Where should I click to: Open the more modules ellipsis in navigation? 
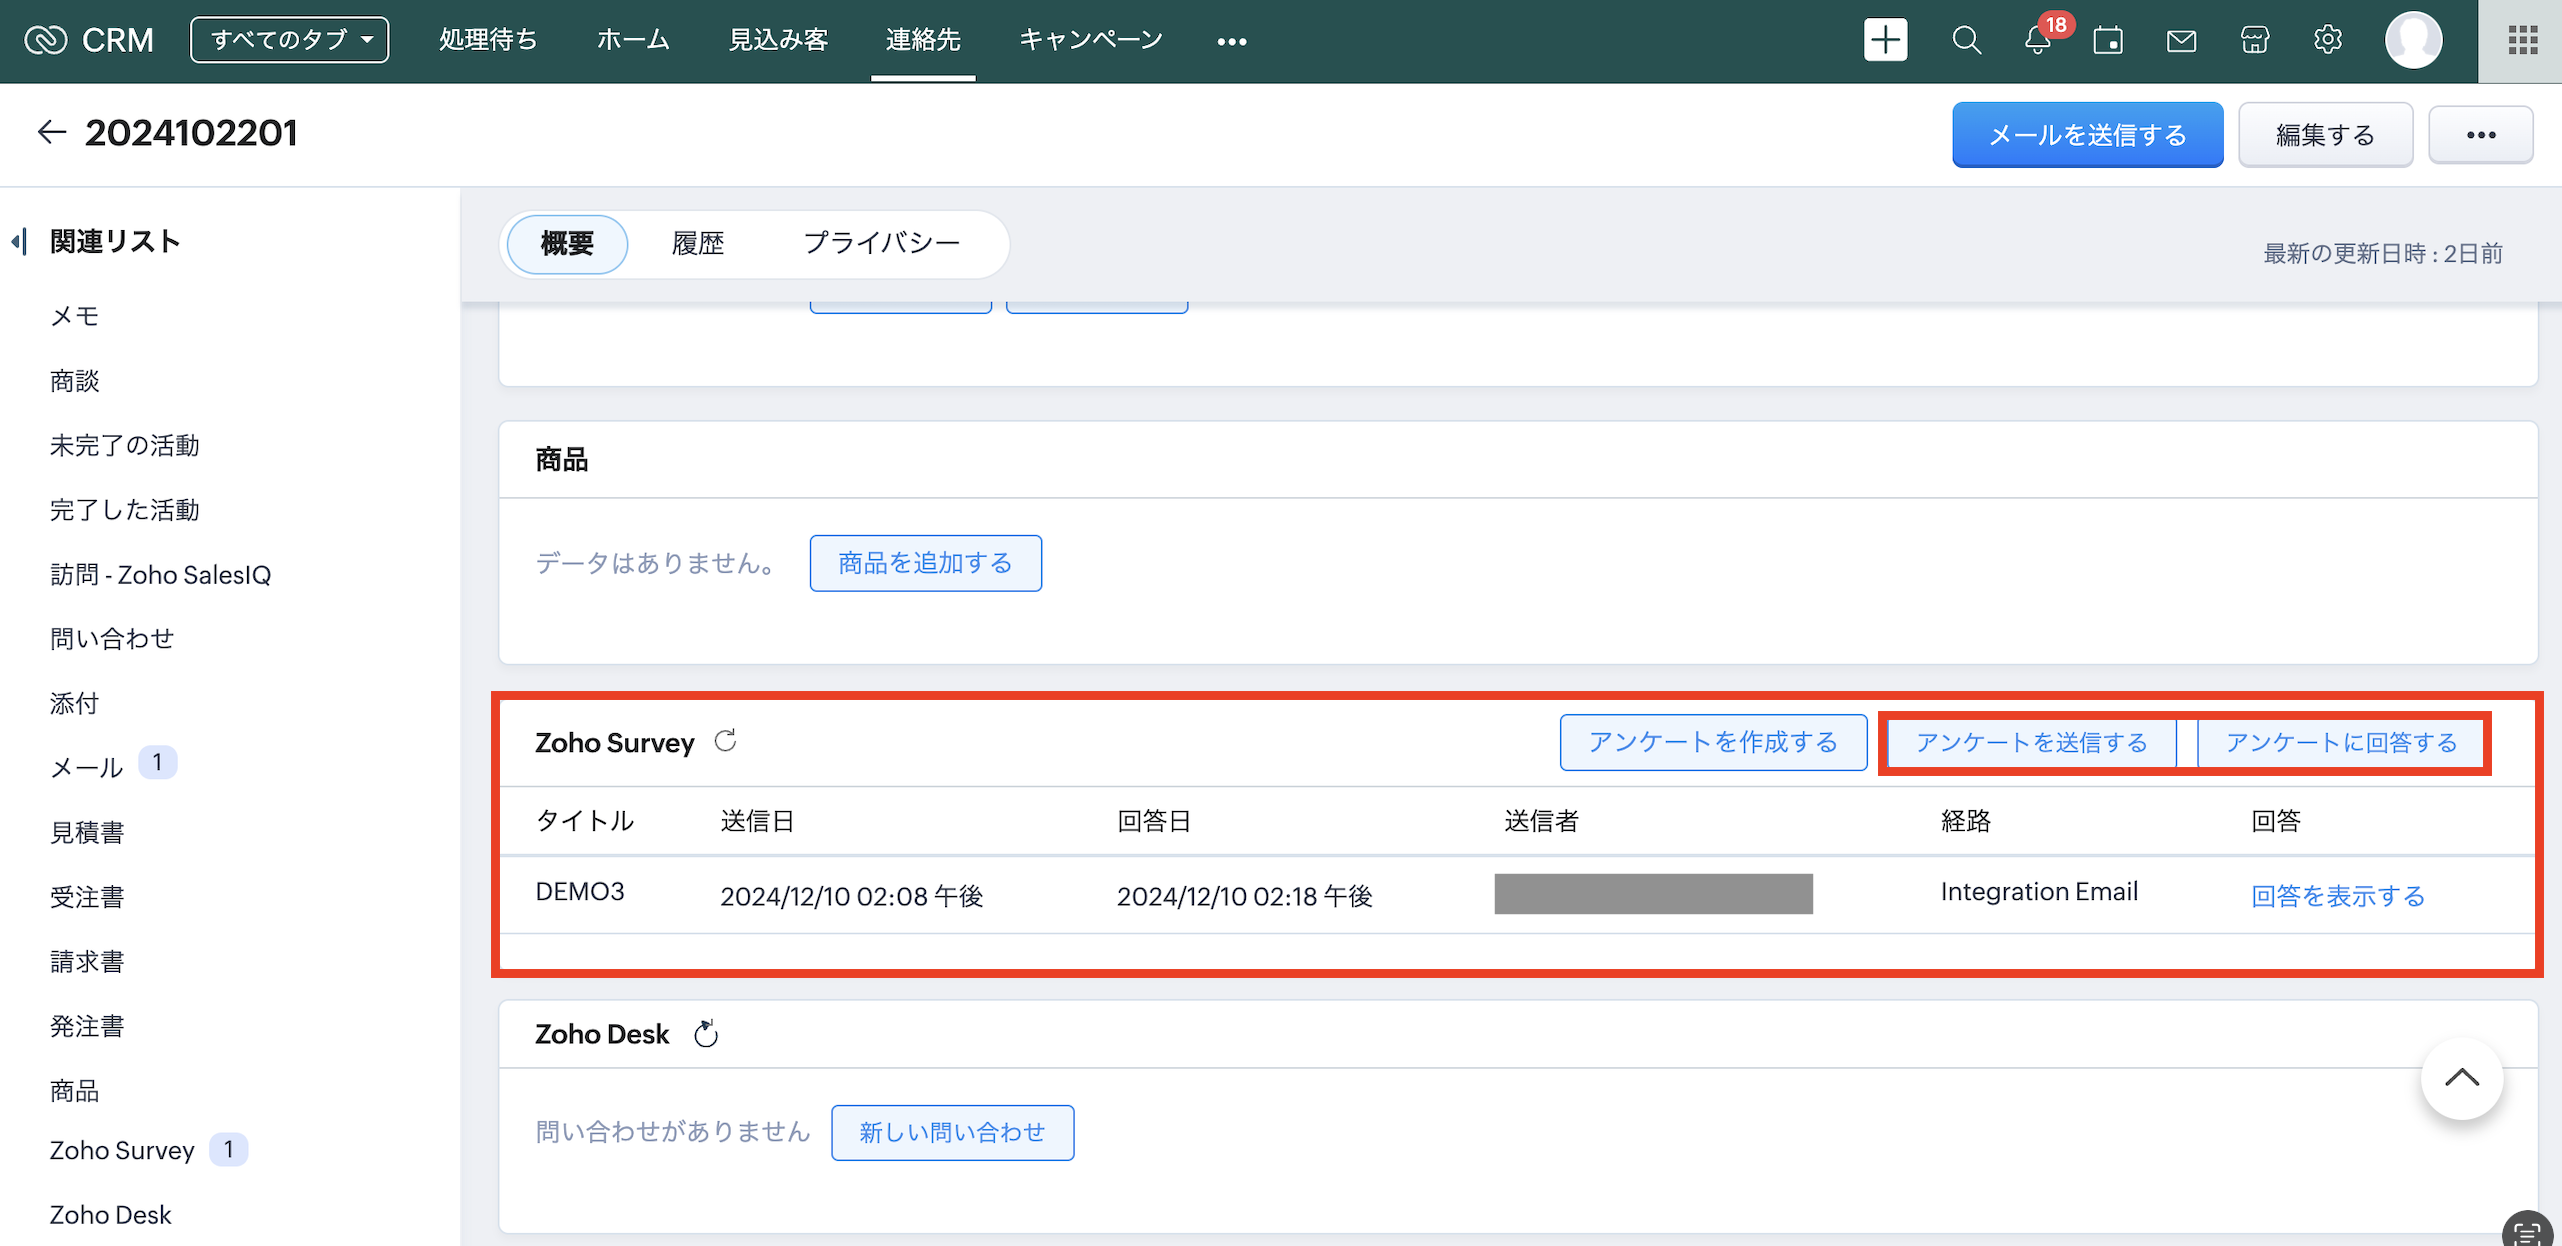pyautogui.click(x=1231, y=41)
